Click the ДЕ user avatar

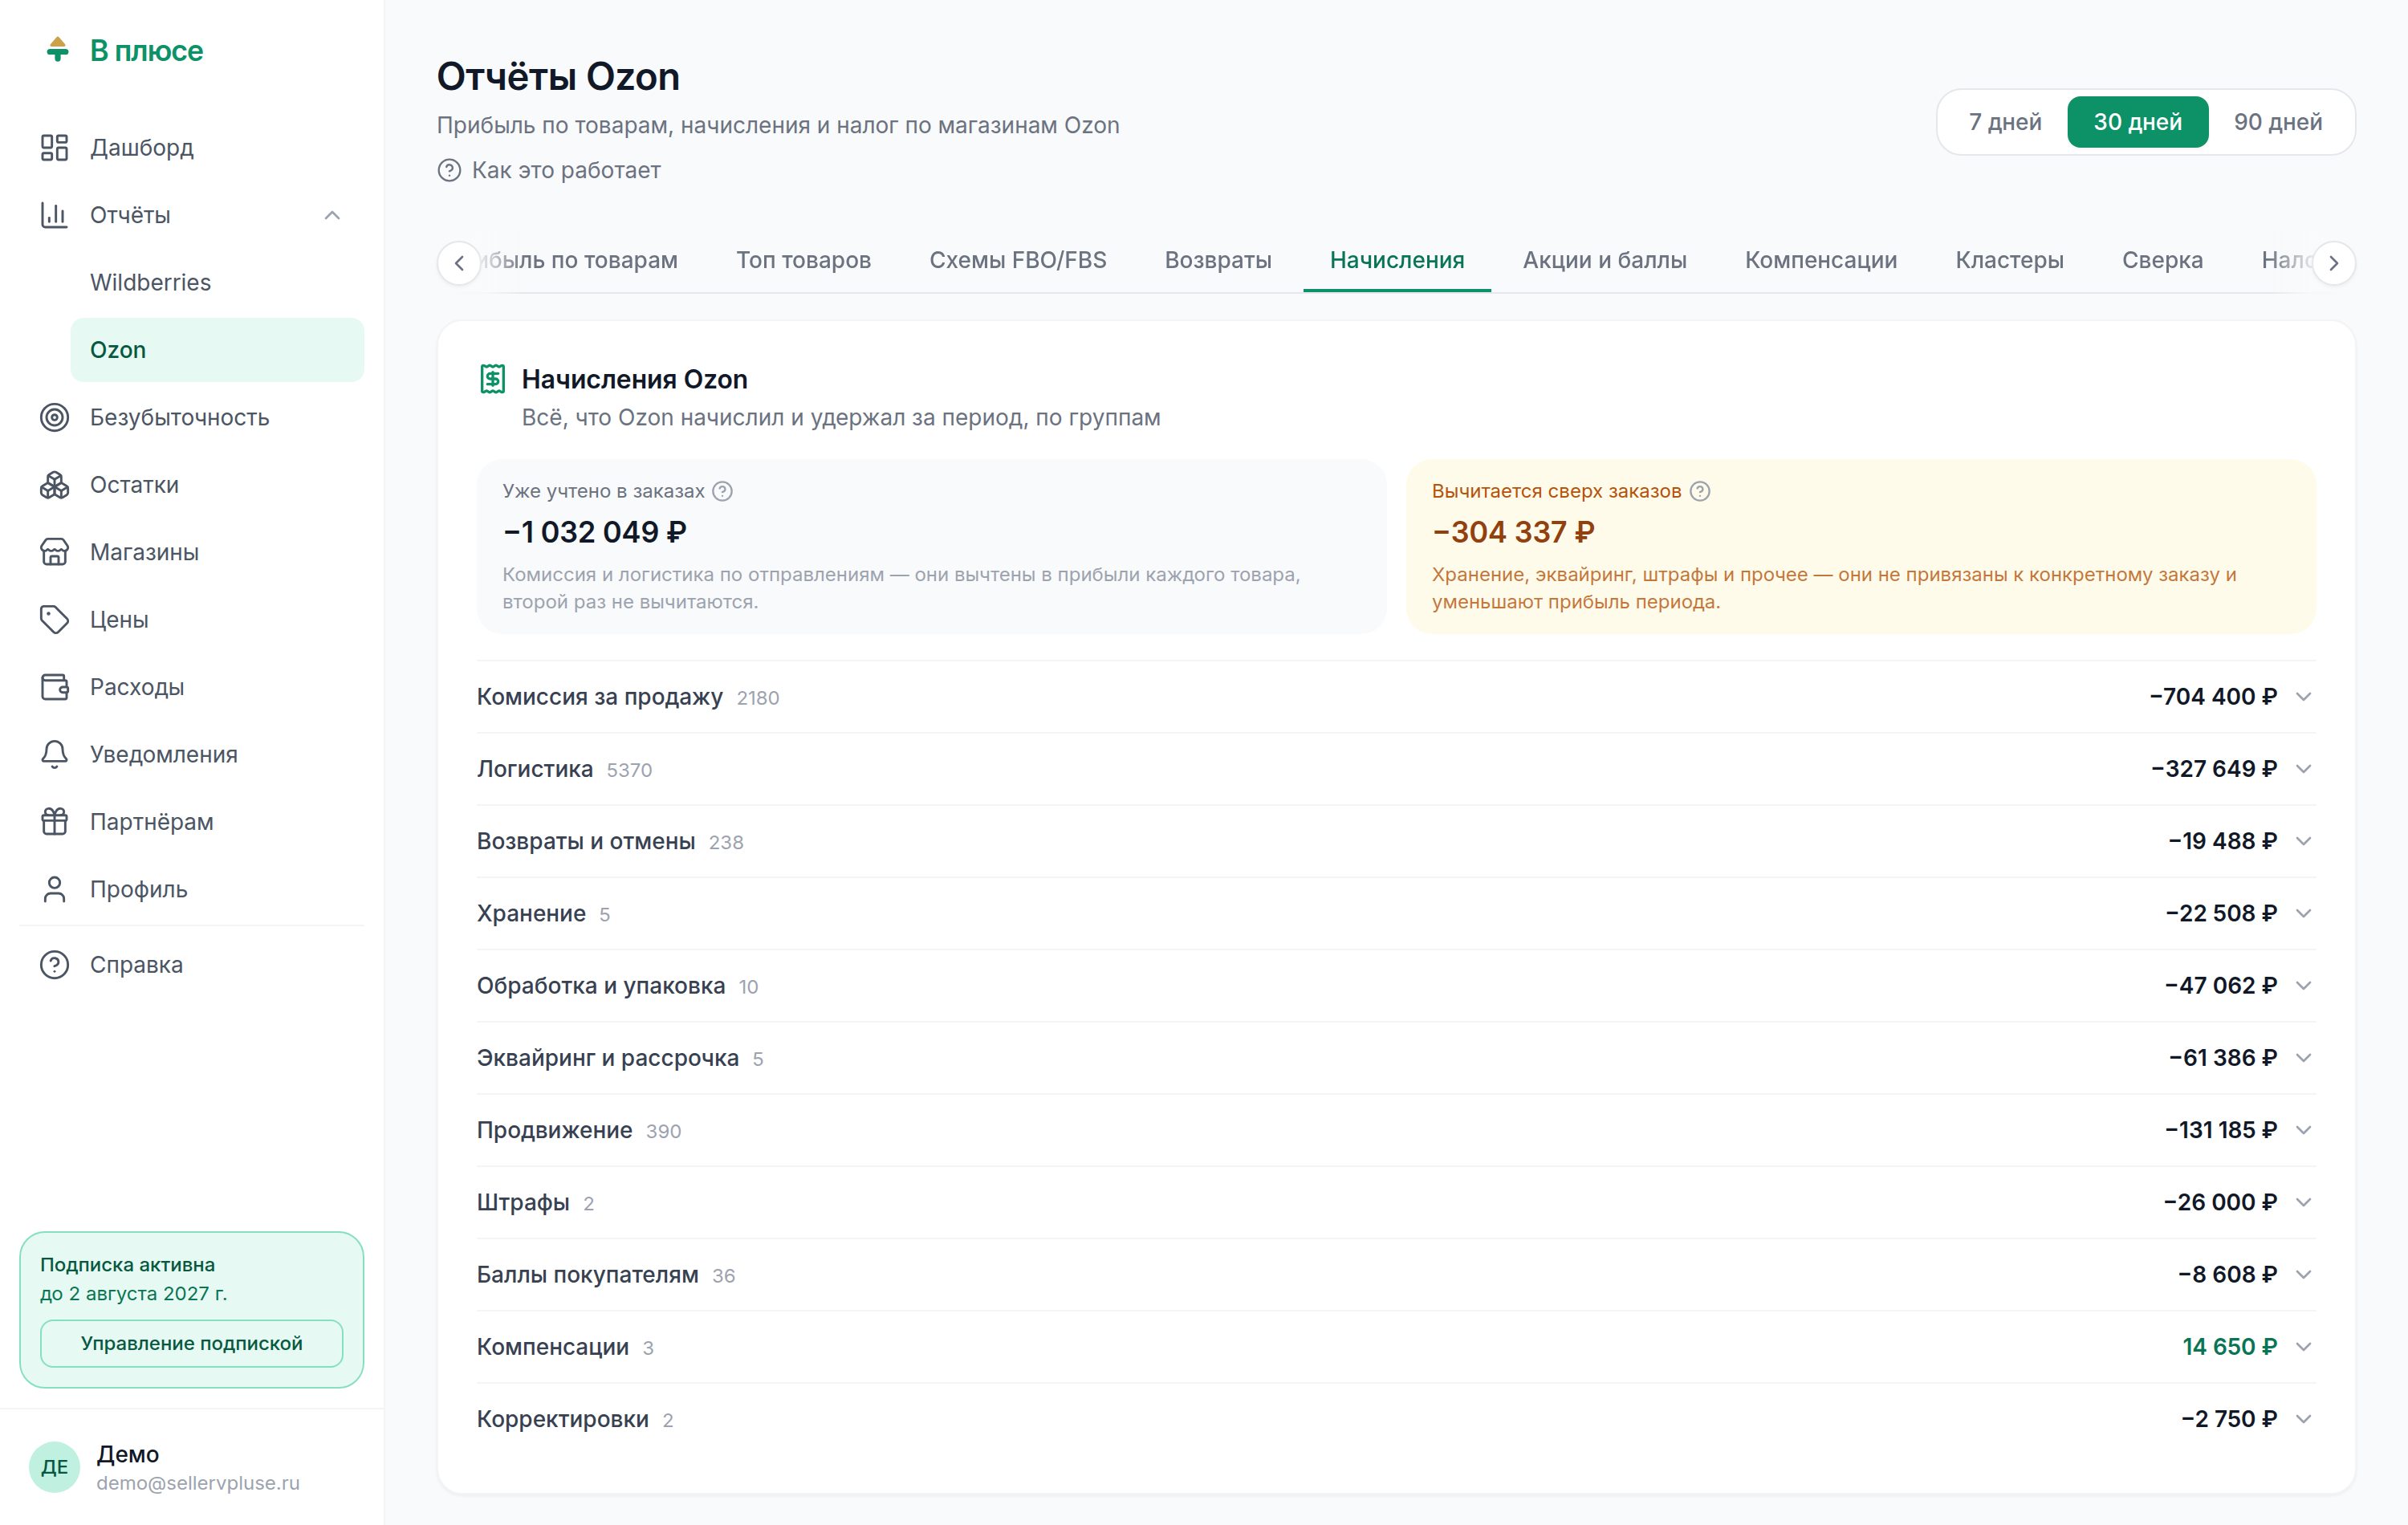tap(54, 1467)
